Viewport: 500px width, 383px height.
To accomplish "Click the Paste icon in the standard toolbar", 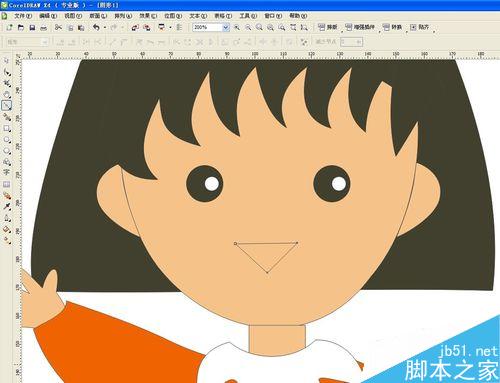I will [x=81, y=28].
